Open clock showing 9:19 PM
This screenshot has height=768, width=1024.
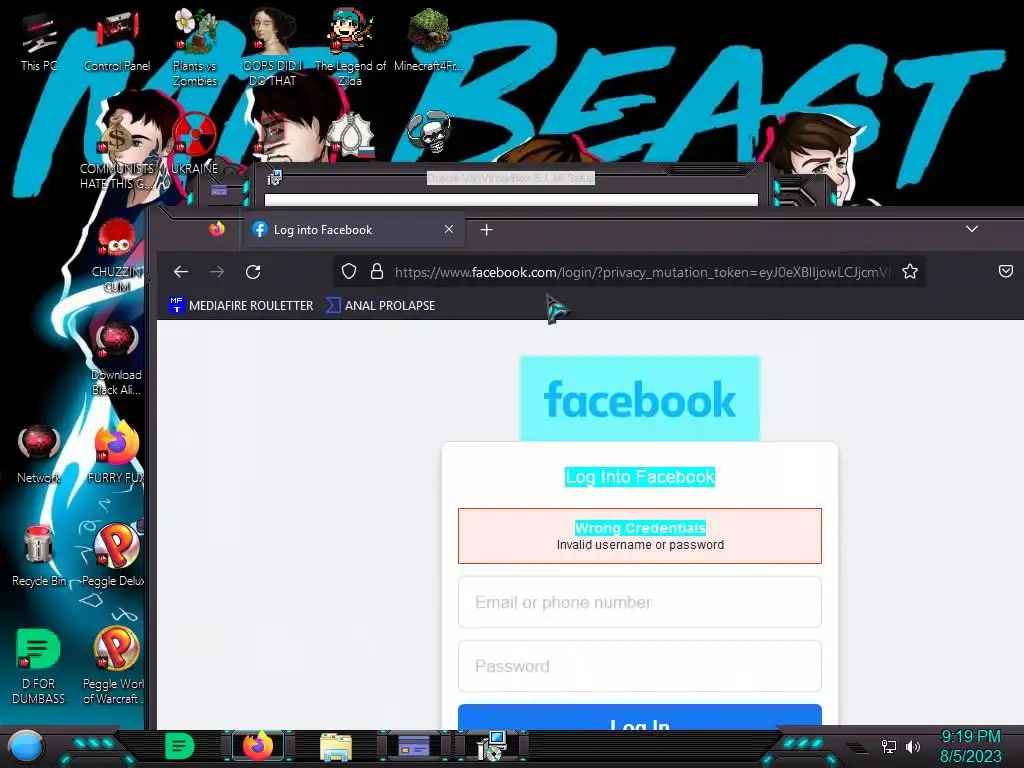pyautogui.click(x=970, y=746)
